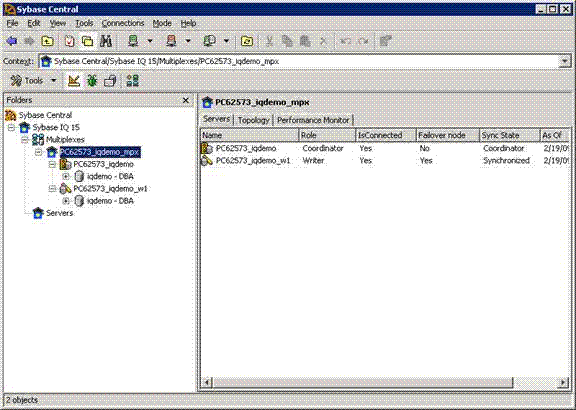
Task: Click the Delete X toolbar icon
Action: tap(323, 41)
